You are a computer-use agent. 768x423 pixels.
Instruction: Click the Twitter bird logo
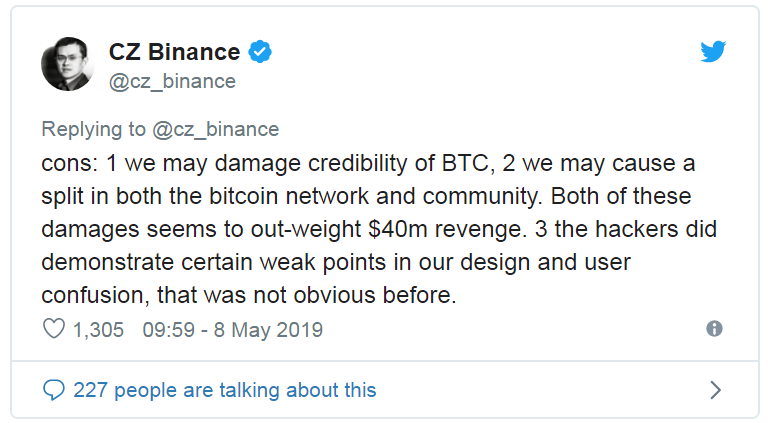point(713,52)
